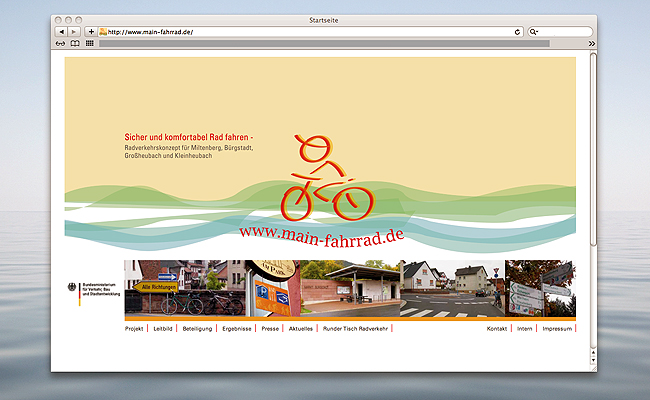Viewport: 650px width, 400px height.
Task: Open the Projekt menu item
Action: (134, 329)
